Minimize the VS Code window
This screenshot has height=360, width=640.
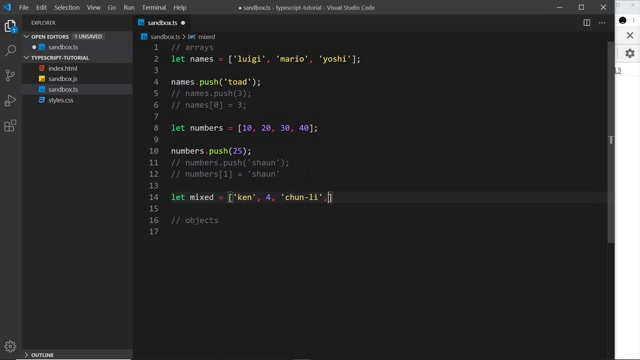(x=560, y=7)
